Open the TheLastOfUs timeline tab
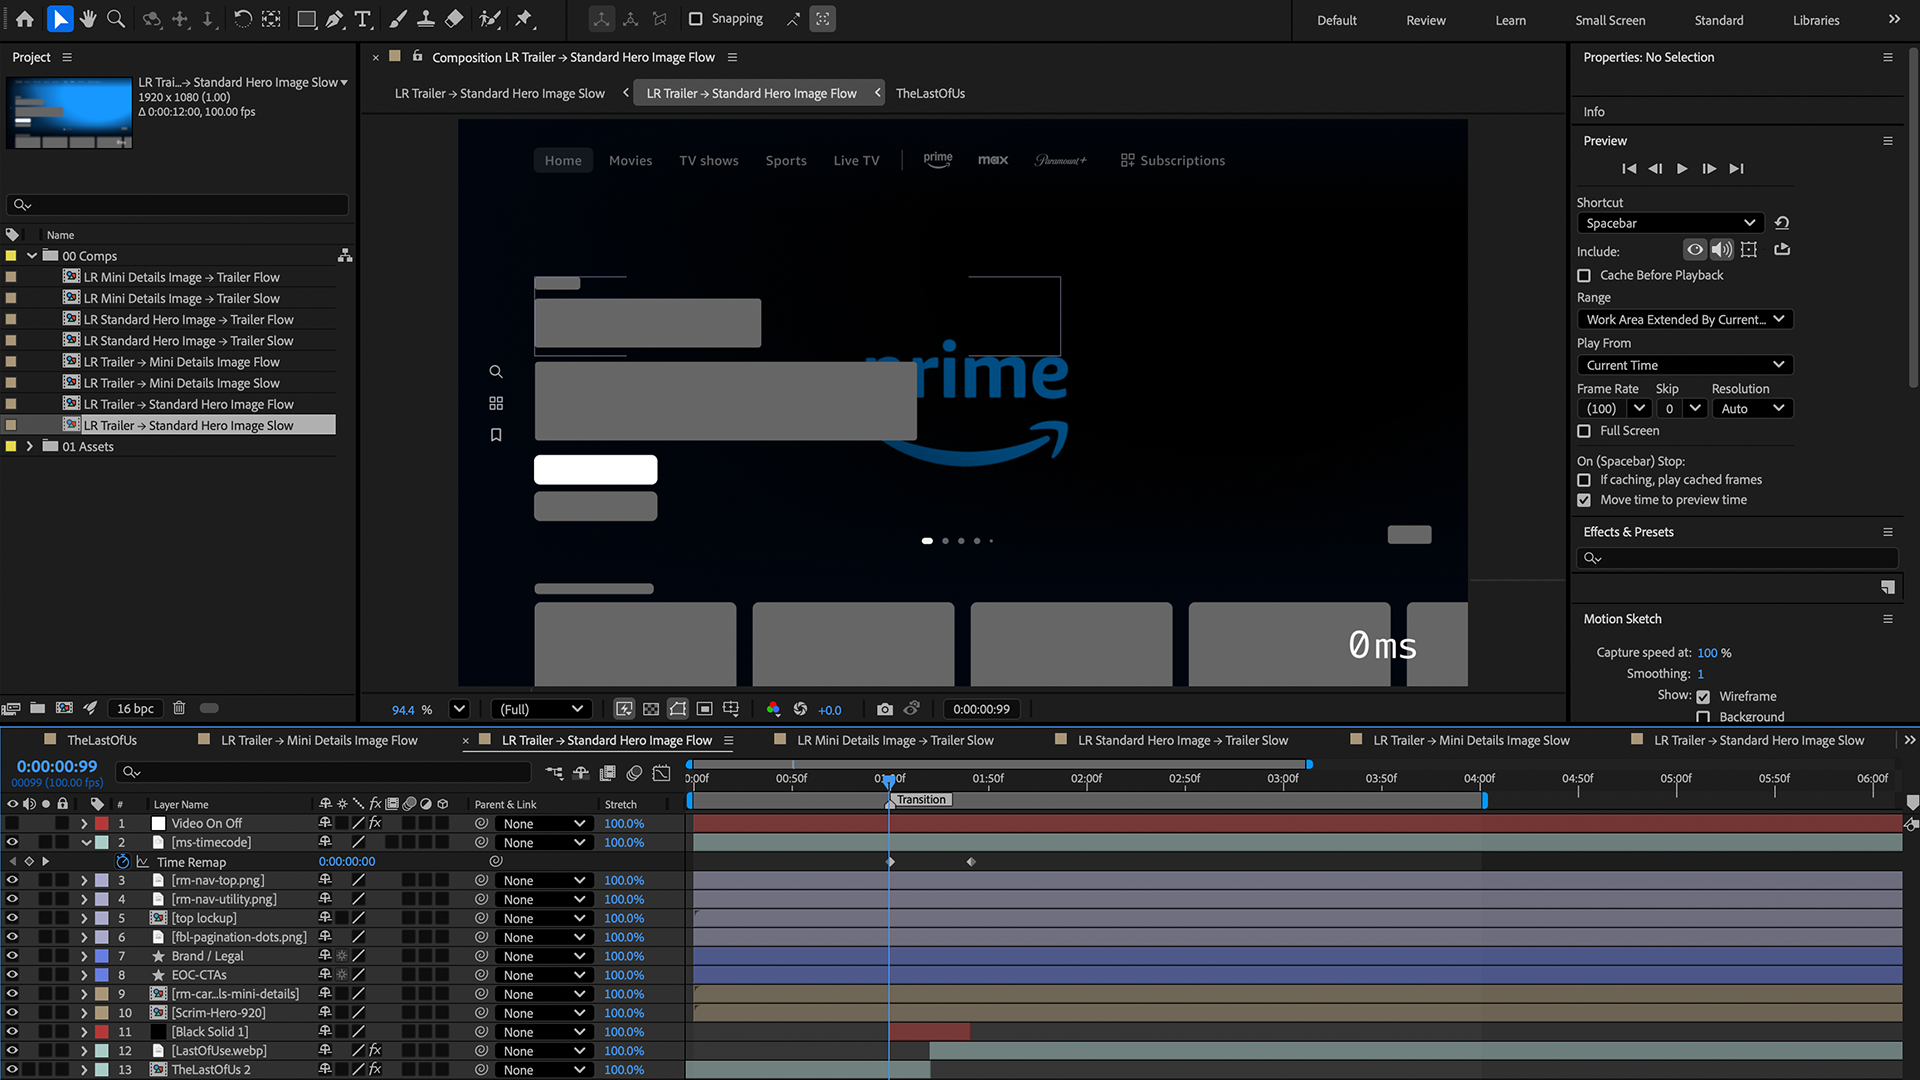 tap(101, 741)
